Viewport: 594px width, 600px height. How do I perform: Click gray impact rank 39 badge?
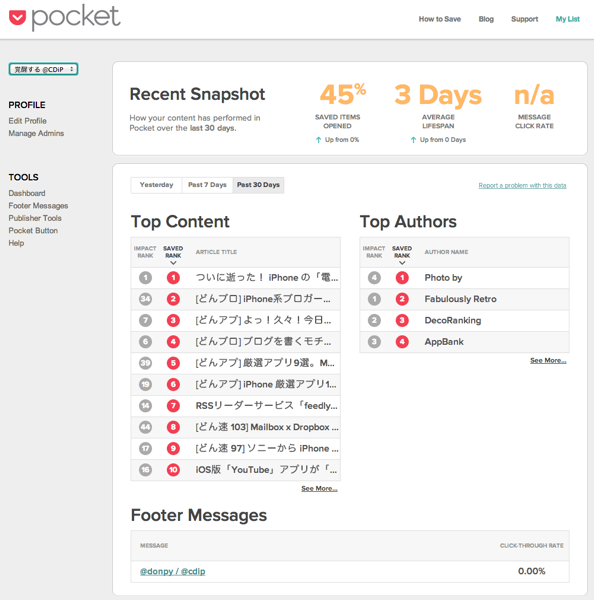pyautogui.click(x=145, y=363)
